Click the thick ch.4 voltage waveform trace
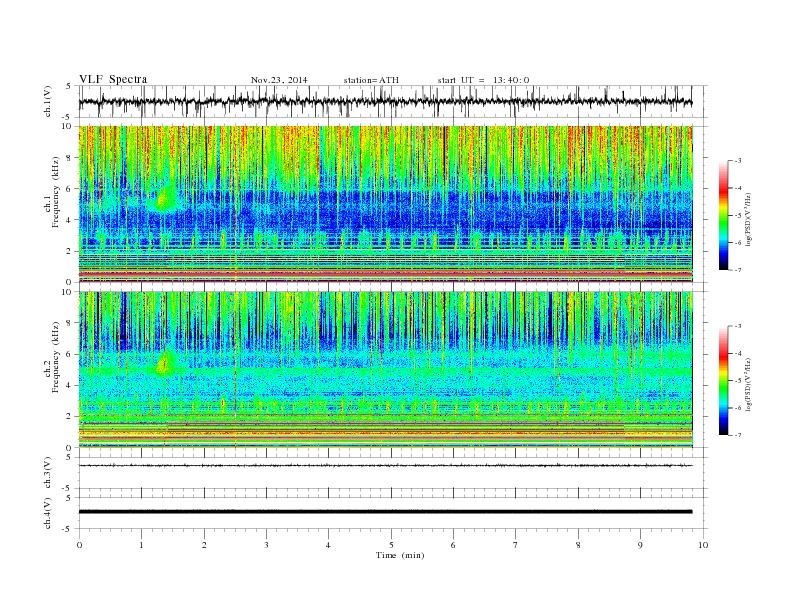Image resolution: width=792 pixels, height=612 pixels. click(x=385, y=512)
